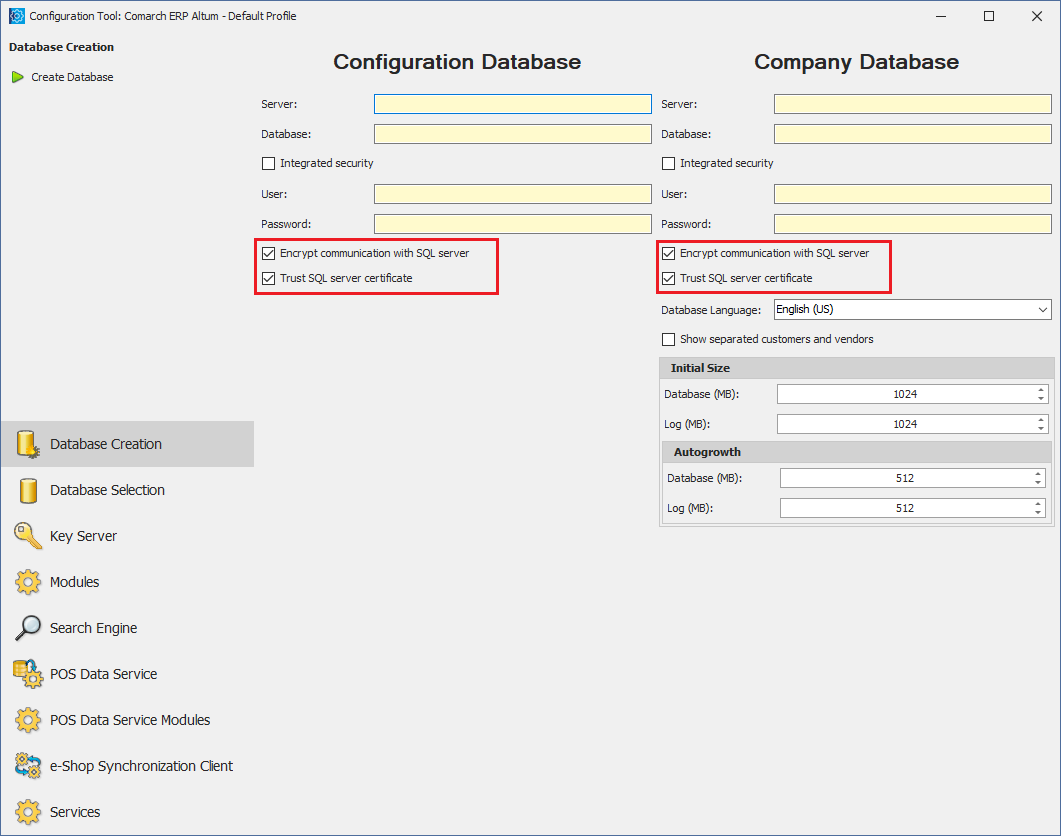Focus Configuration Database Server field
1061x836 pixels.
513,104
